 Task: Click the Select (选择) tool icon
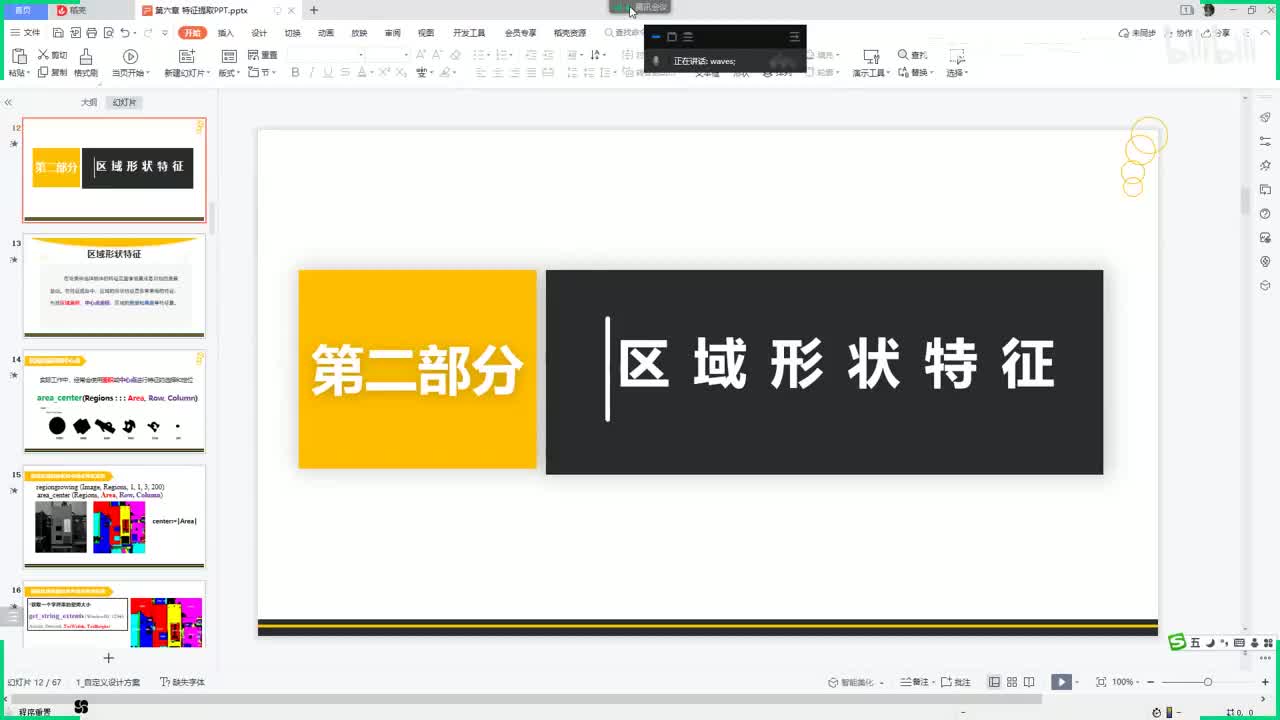(x=957, y=56)
